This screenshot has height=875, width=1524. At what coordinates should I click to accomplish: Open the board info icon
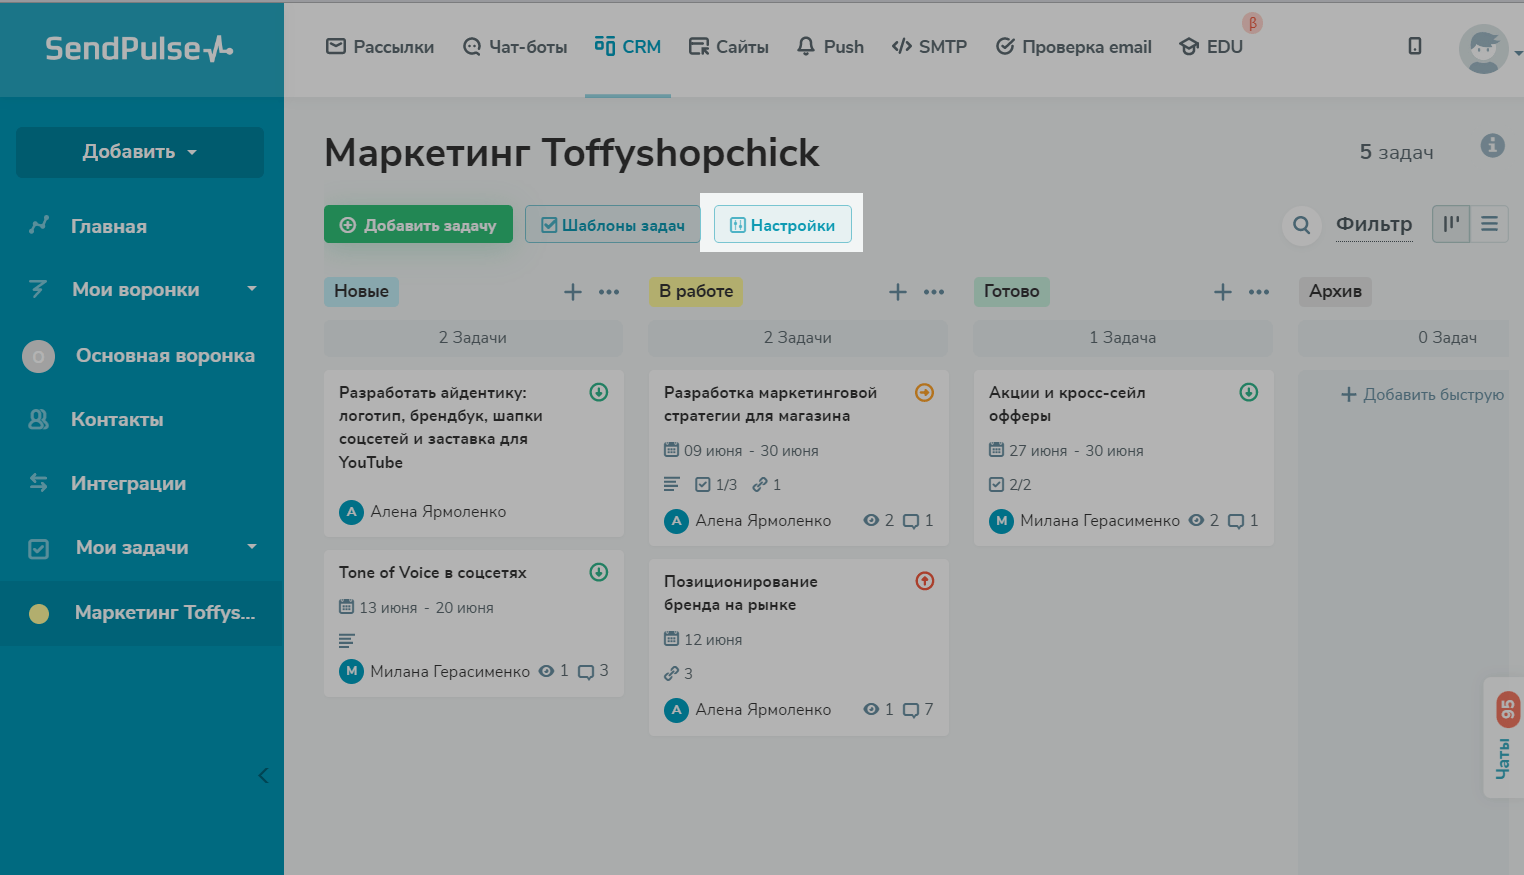[x=1492, y=146]
